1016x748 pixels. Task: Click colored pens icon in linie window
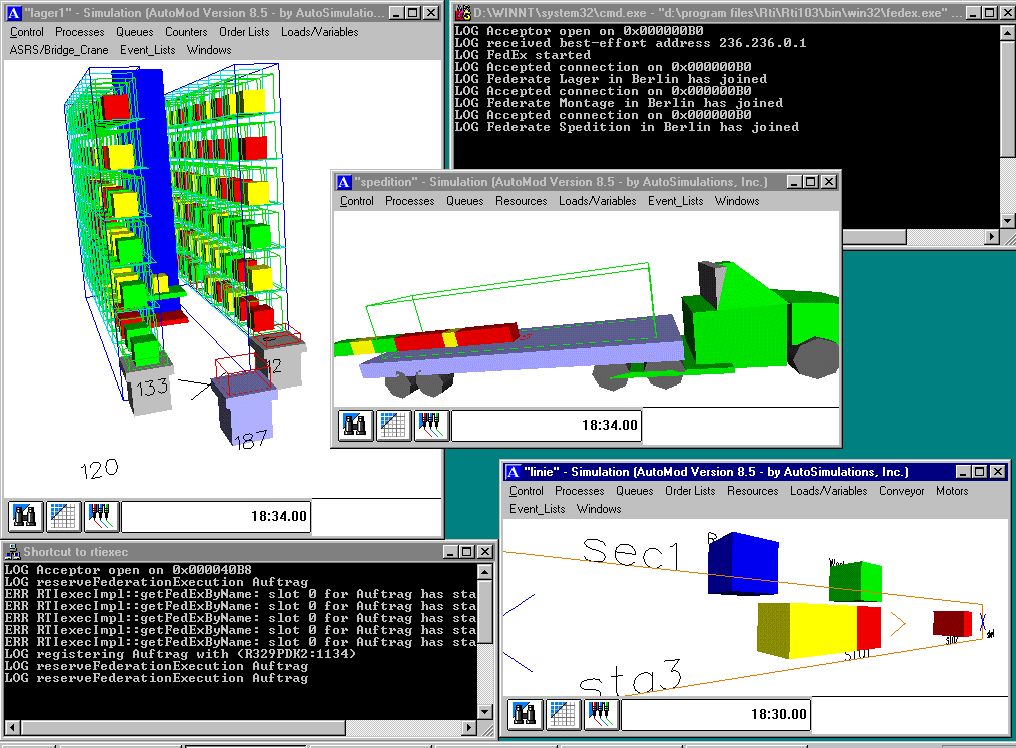click(601, 715)
